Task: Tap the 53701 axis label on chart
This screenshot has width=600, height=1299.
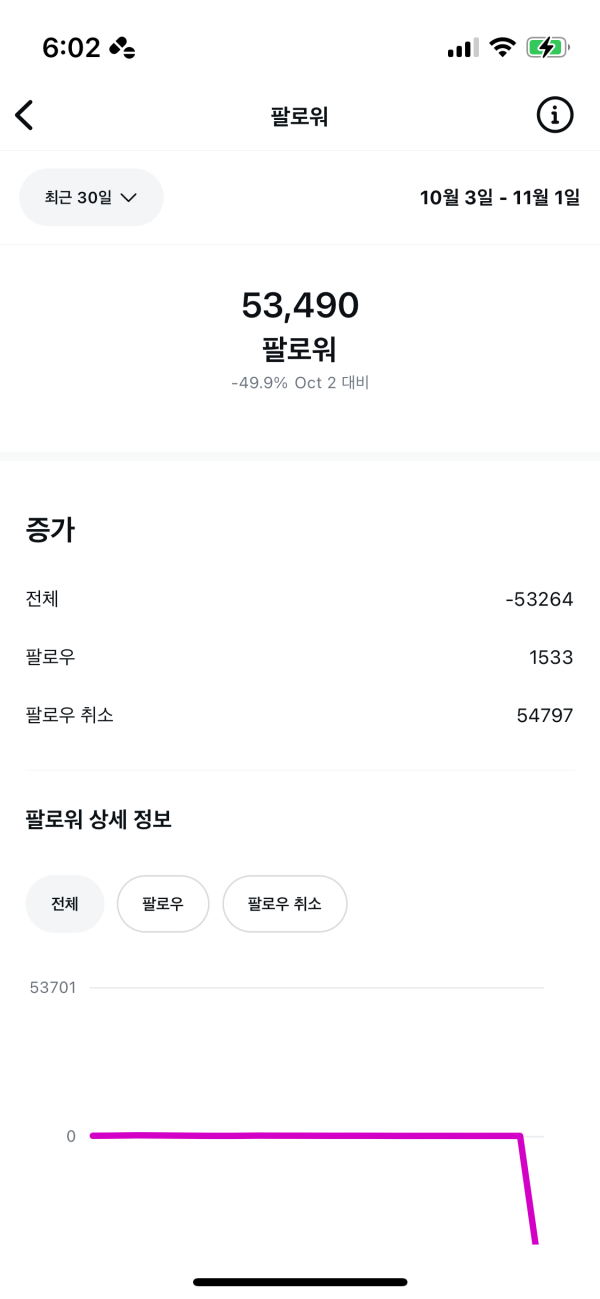Action: point(53,988)
